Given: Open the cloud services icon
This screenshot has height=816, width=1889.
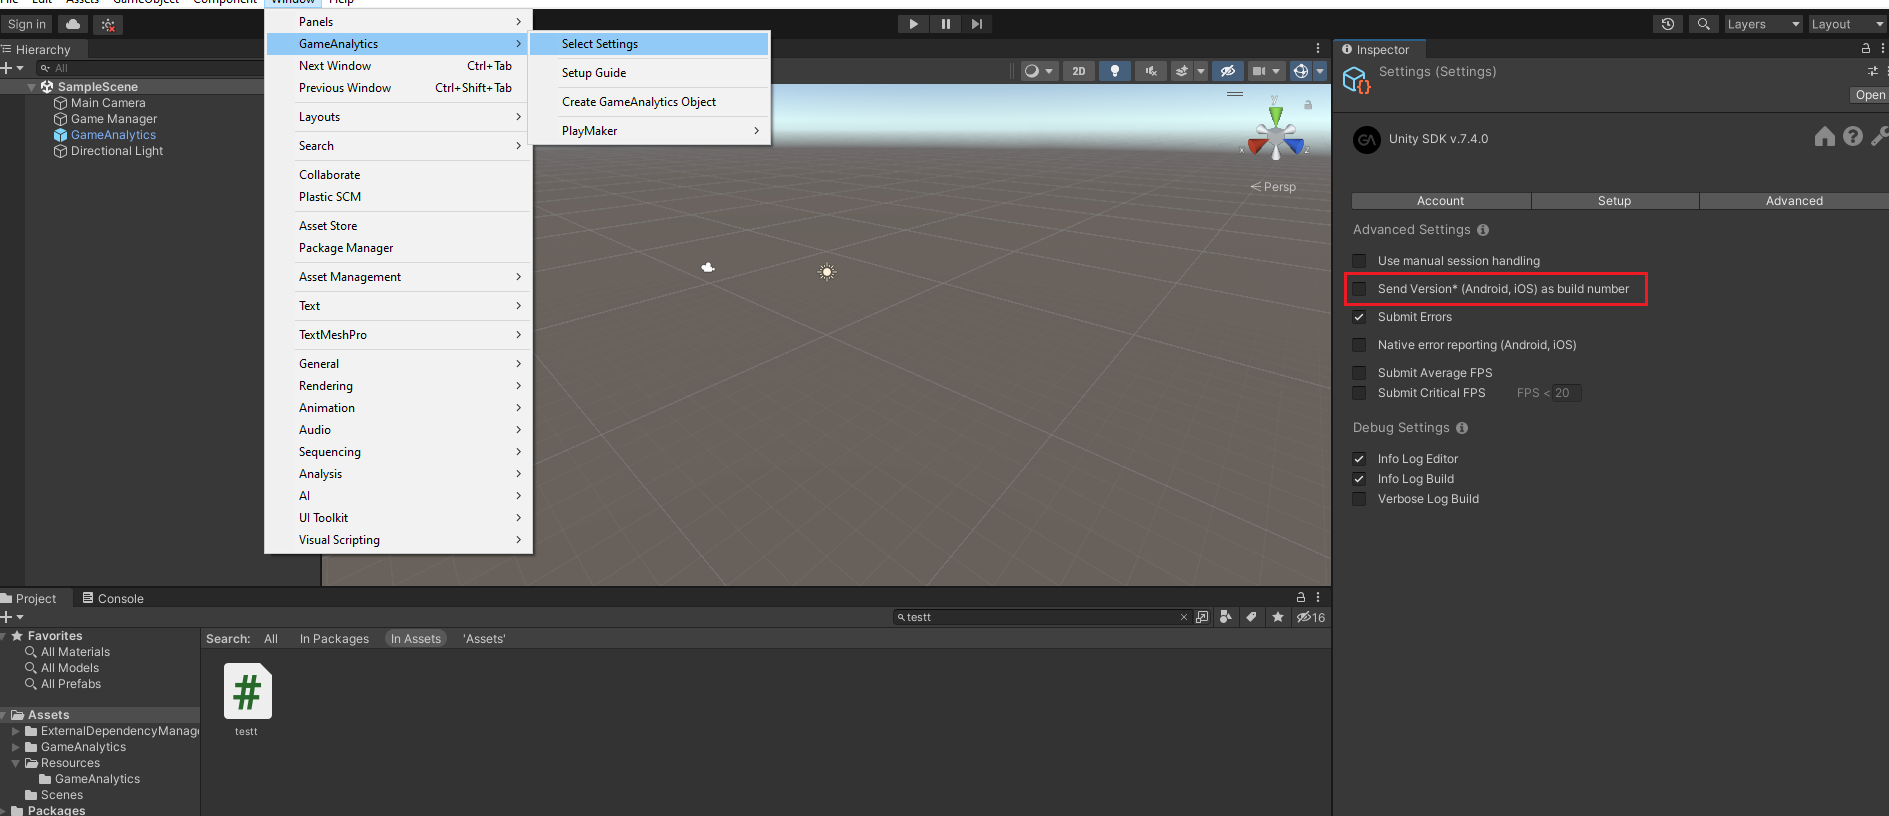Looking at the screenshot, I should [x=73, y=24].
